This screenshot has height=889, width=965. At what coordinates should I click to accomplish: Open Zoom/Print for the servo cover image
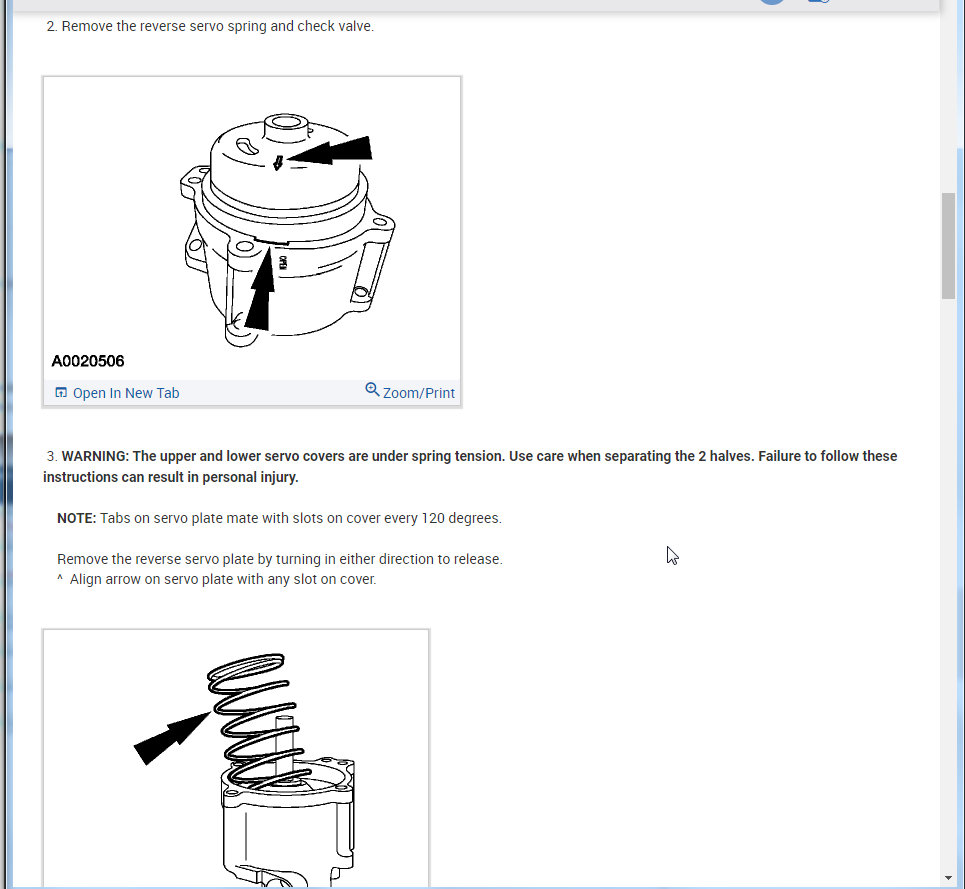[x=410, y=392]
